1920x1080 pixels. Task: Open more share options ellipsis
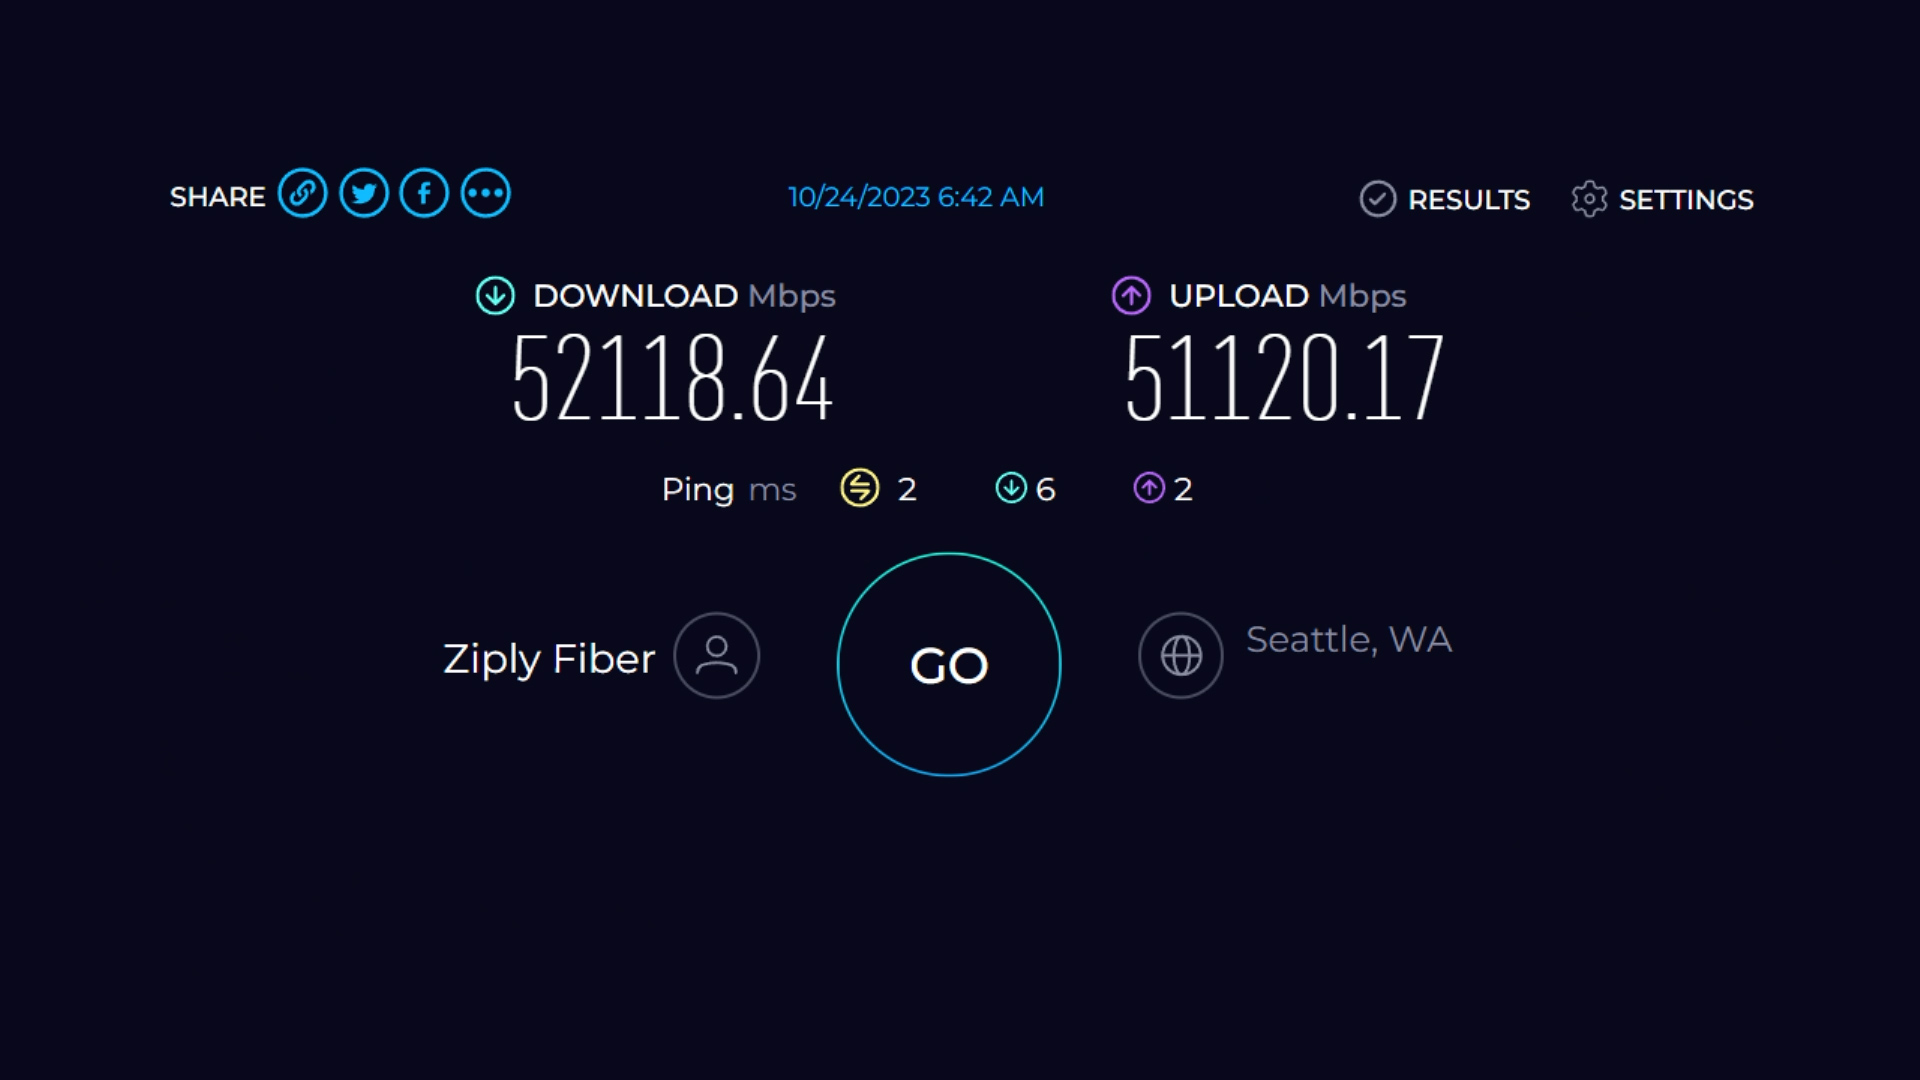tap(486, 194)
